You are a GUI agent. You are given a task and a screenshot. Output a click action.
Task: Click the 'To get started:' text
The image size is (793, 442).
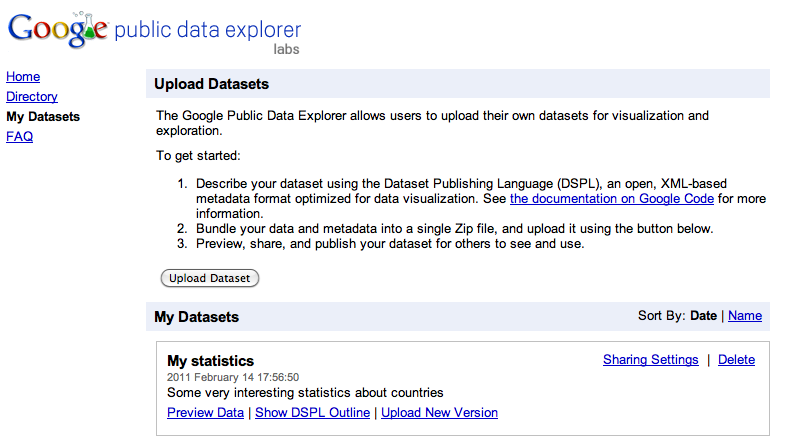point(198,156)
